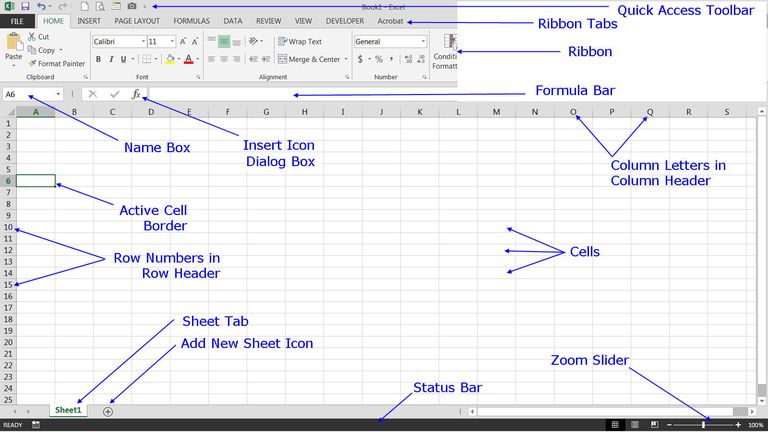768x432 pixels.
Task: Toggle Italic formatting
Action: pyautogui.click(x=111, y=59)
